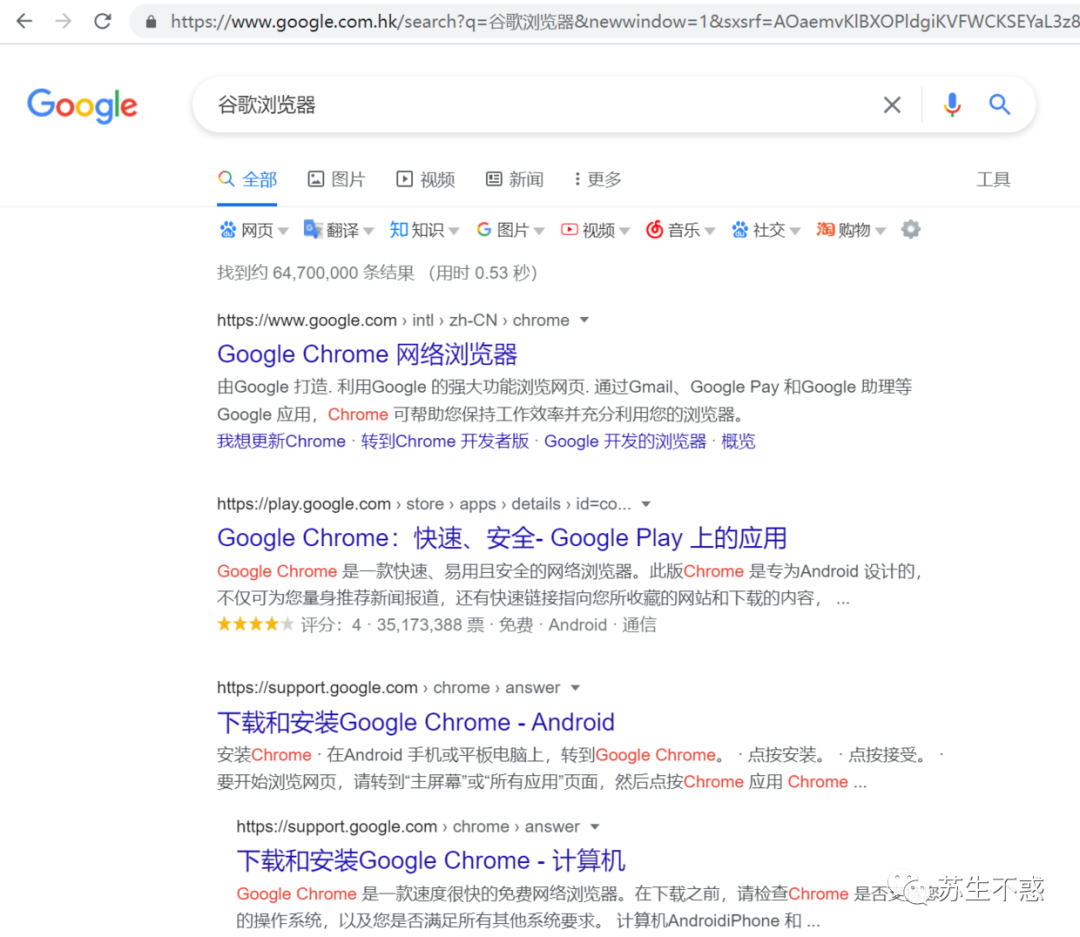Open the 概览 sitelink

tap(738, 441)
